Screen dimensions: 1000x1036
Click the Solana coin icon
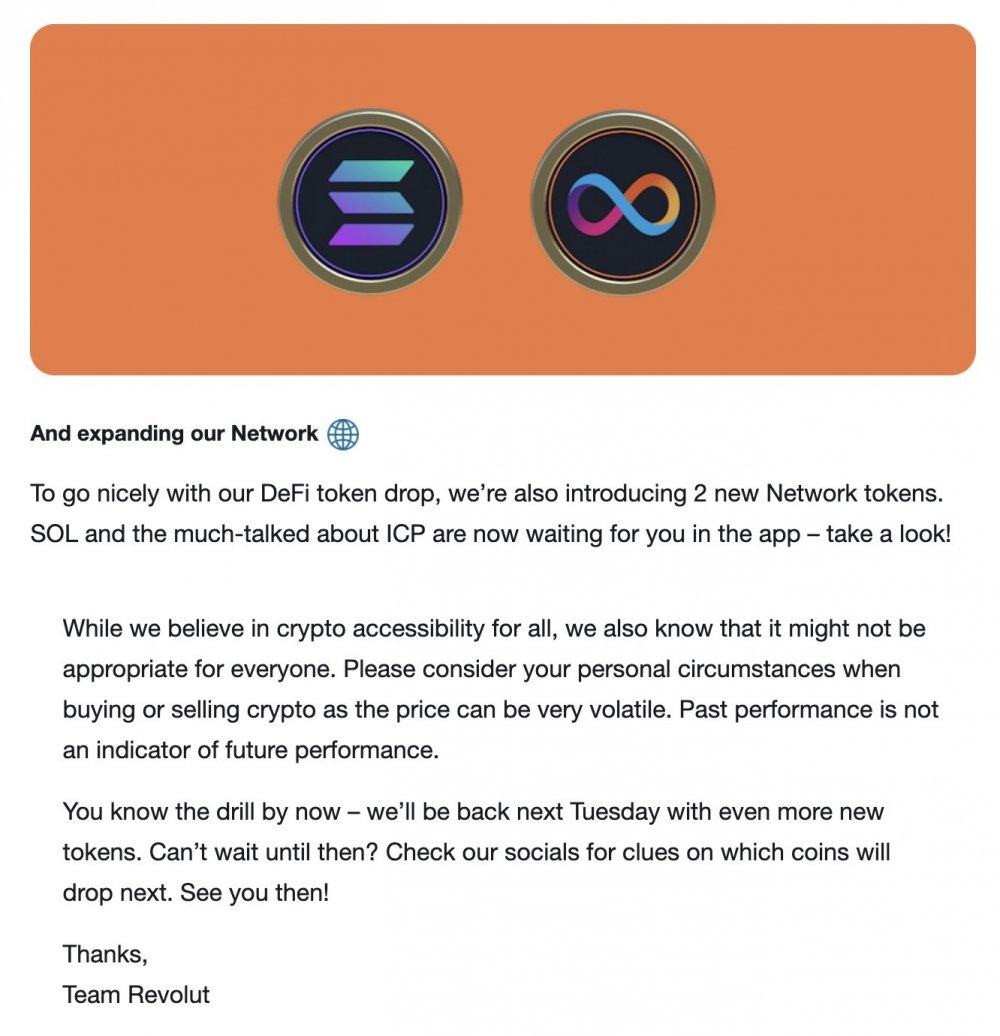coord(370,202)
